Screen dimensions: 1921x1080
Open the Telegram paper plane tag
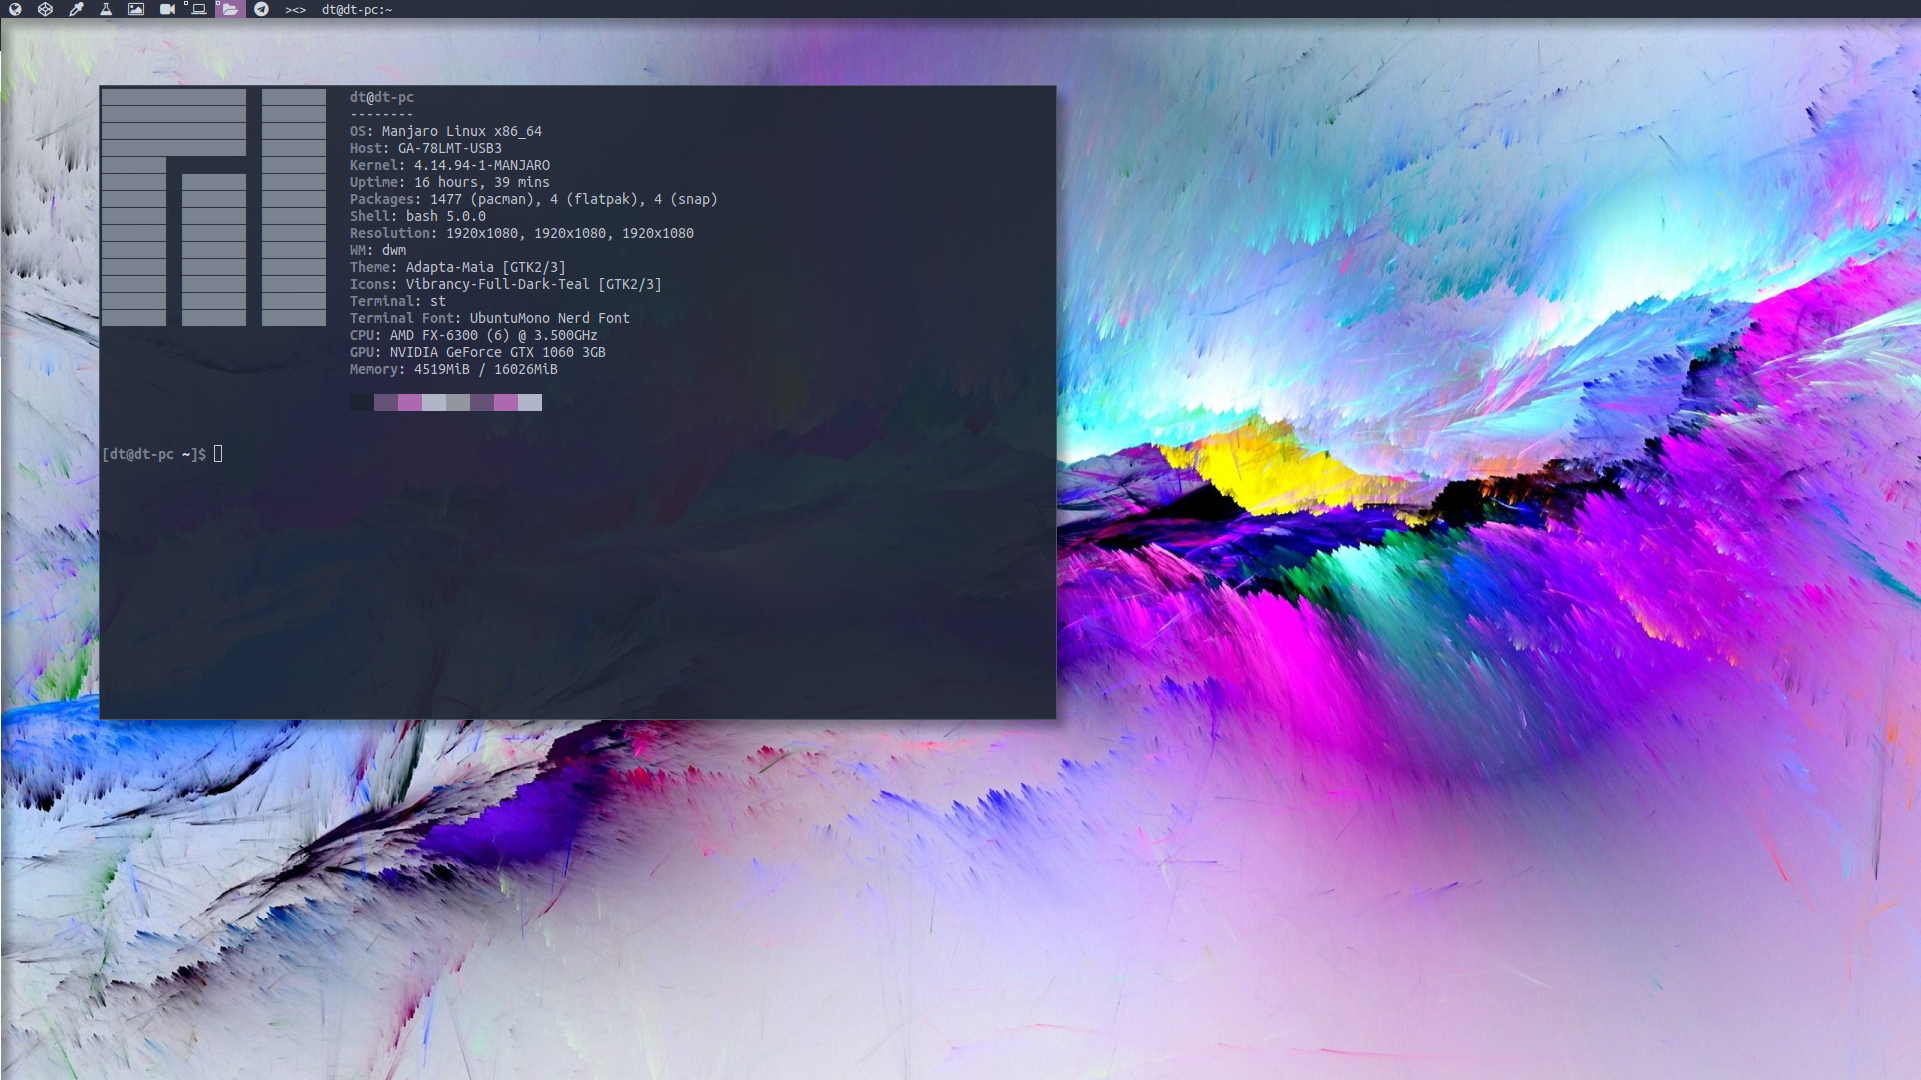click(261, 9)
